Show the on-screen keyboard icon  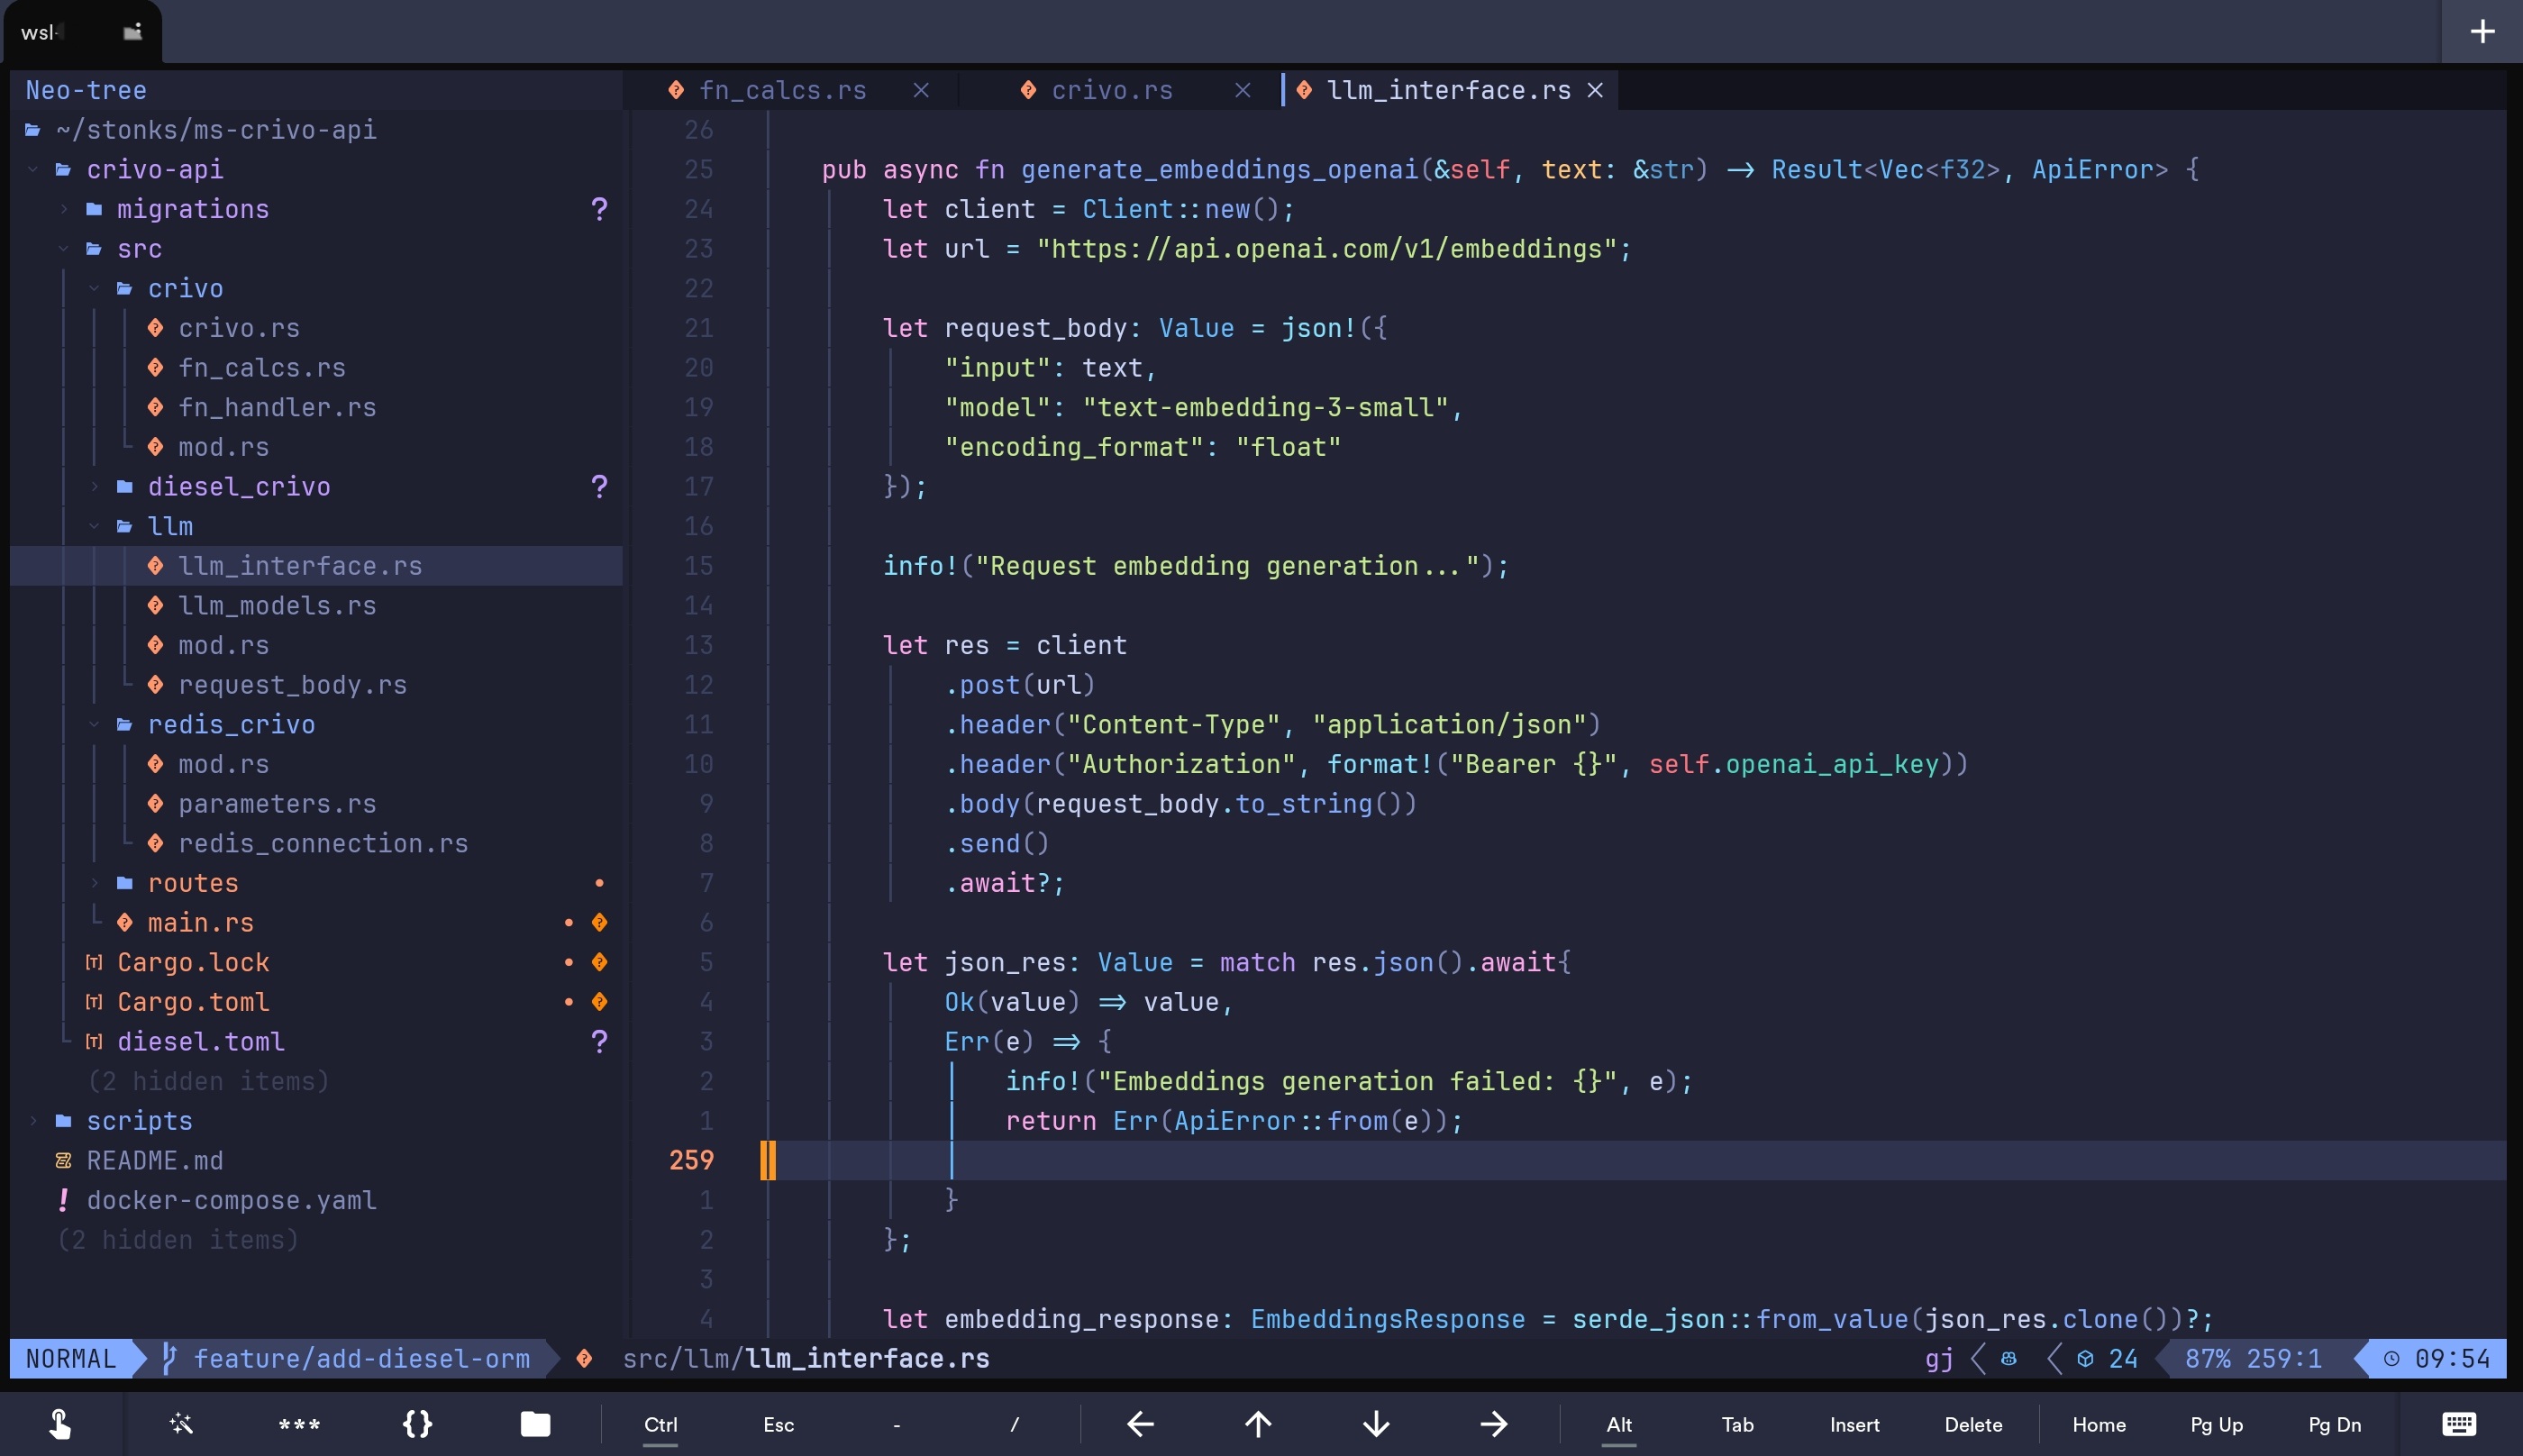[2459, 1424]
